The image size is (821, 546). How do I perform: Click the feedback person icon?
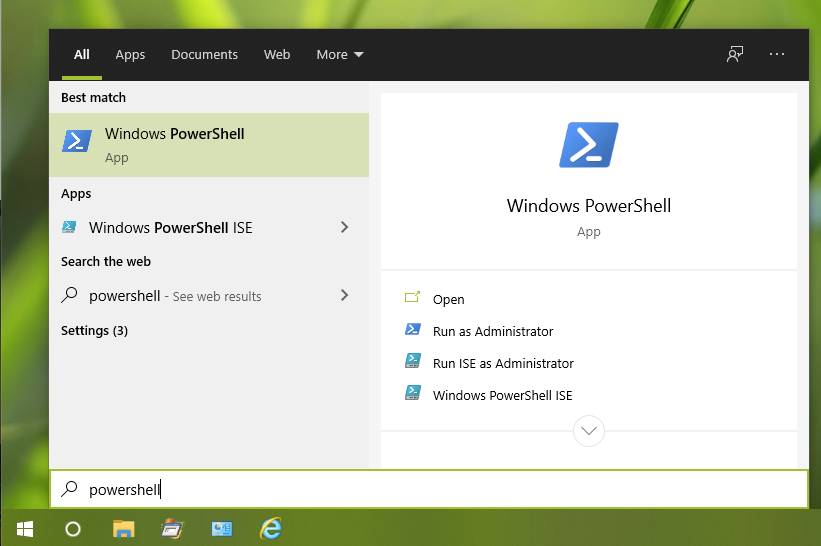pos(735,54)
